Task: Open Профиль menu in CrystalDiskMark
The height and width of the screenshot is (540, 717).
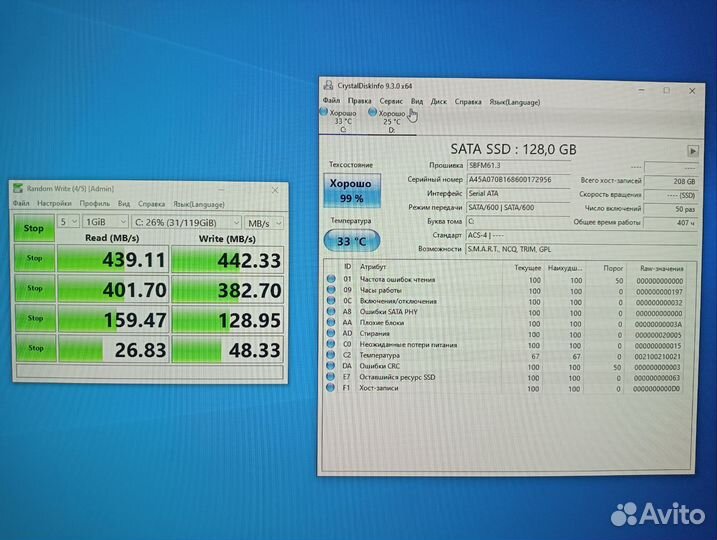Action: point(95,203)
